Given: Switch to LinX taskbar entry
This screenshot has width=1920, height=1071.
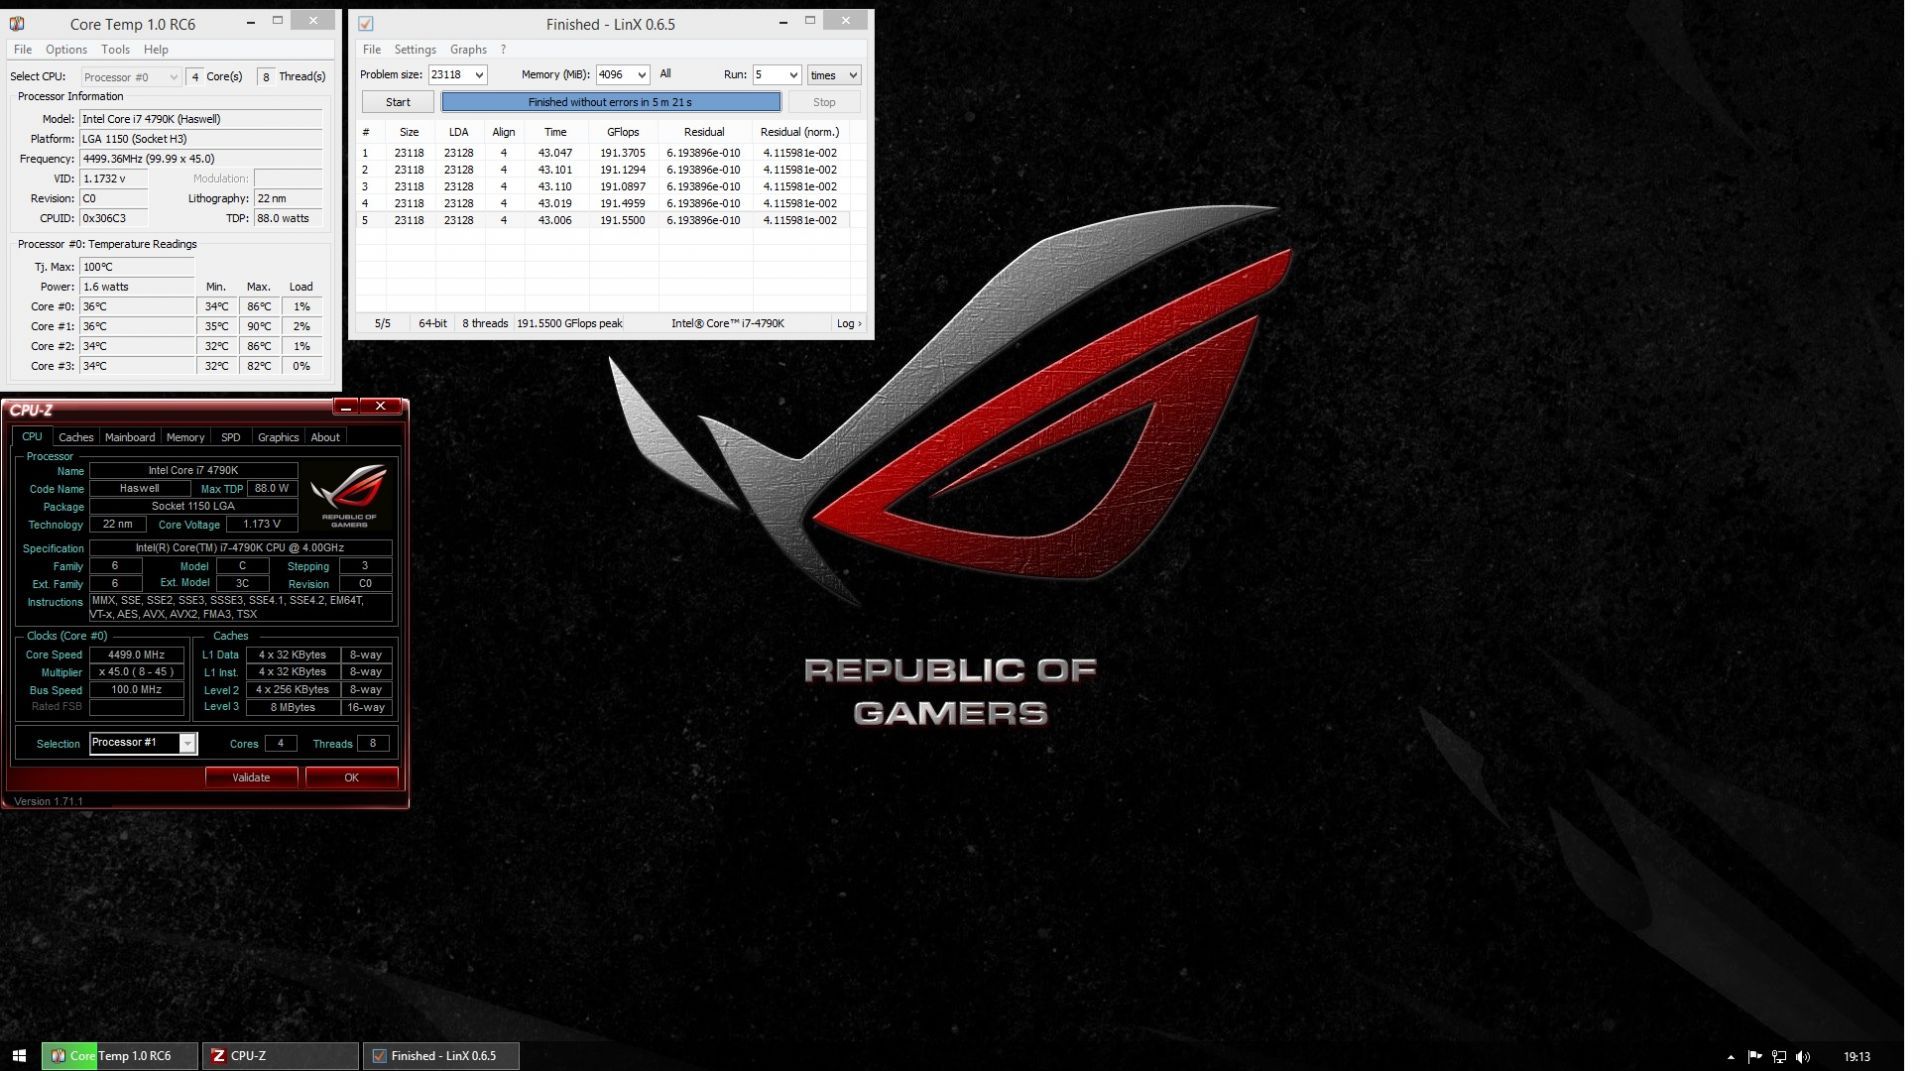Looking at the screenshot, I should pyautogui.click(x=441, y=1056).
